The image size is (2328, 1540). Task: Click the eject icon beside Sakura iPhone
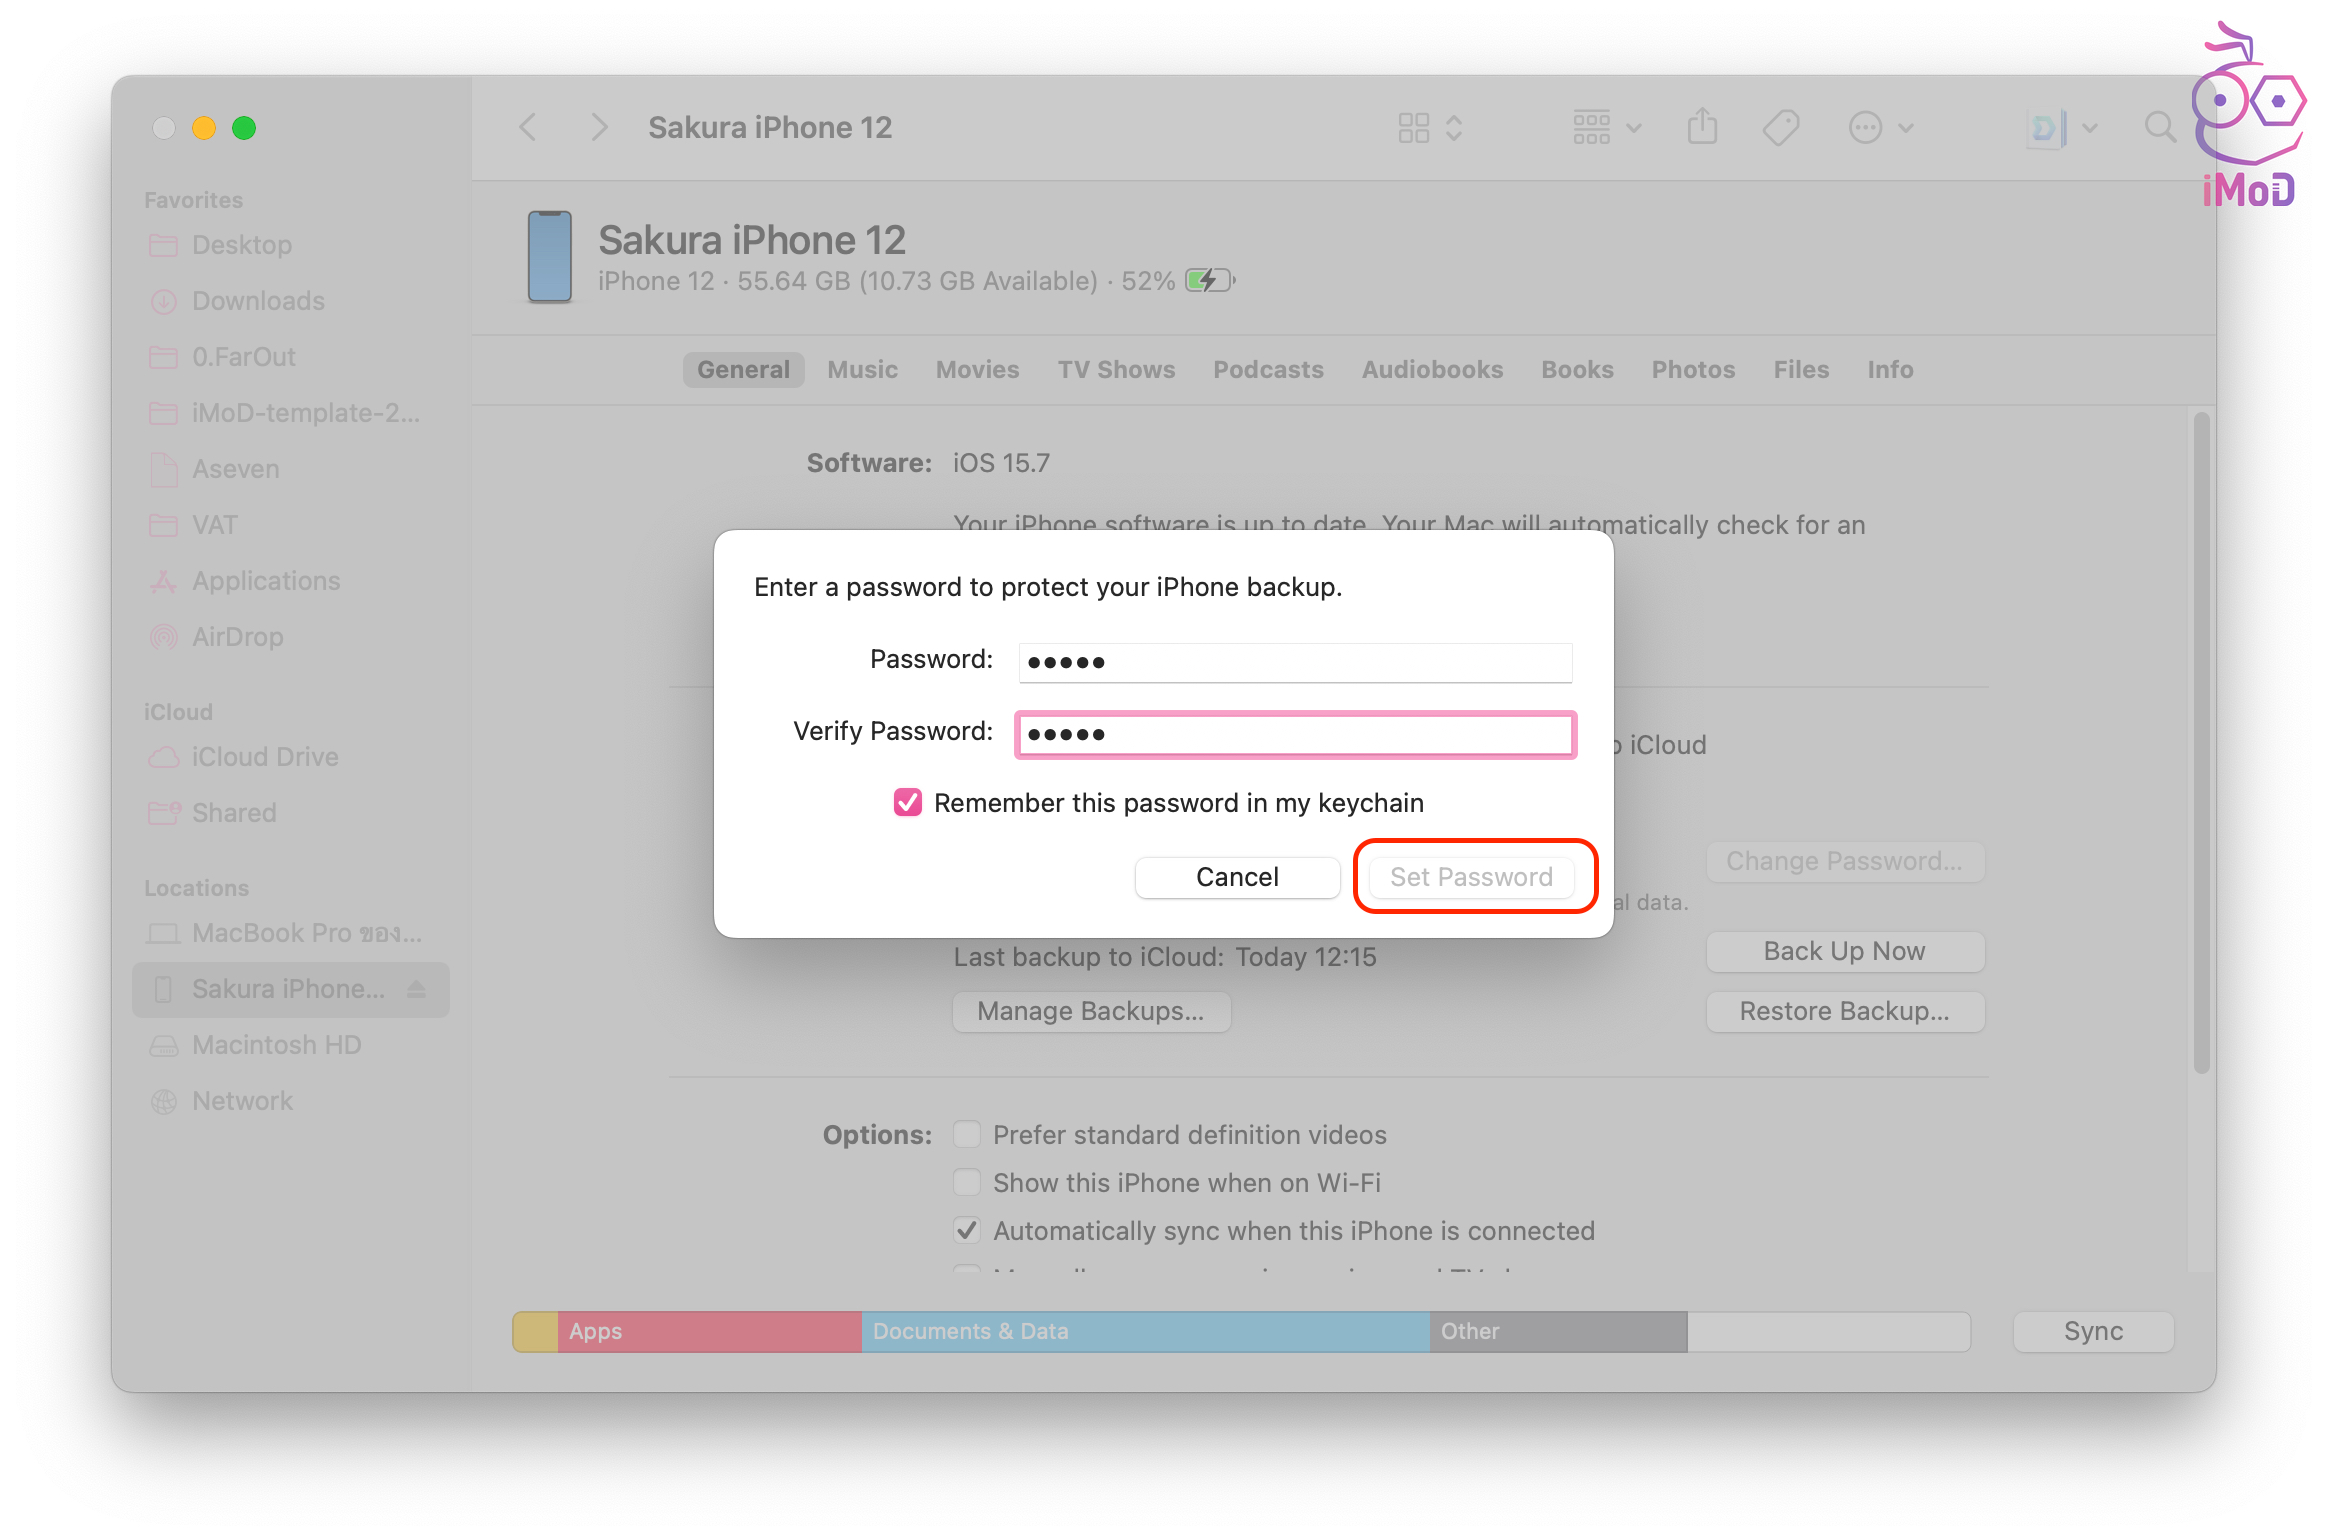[417, 989]
